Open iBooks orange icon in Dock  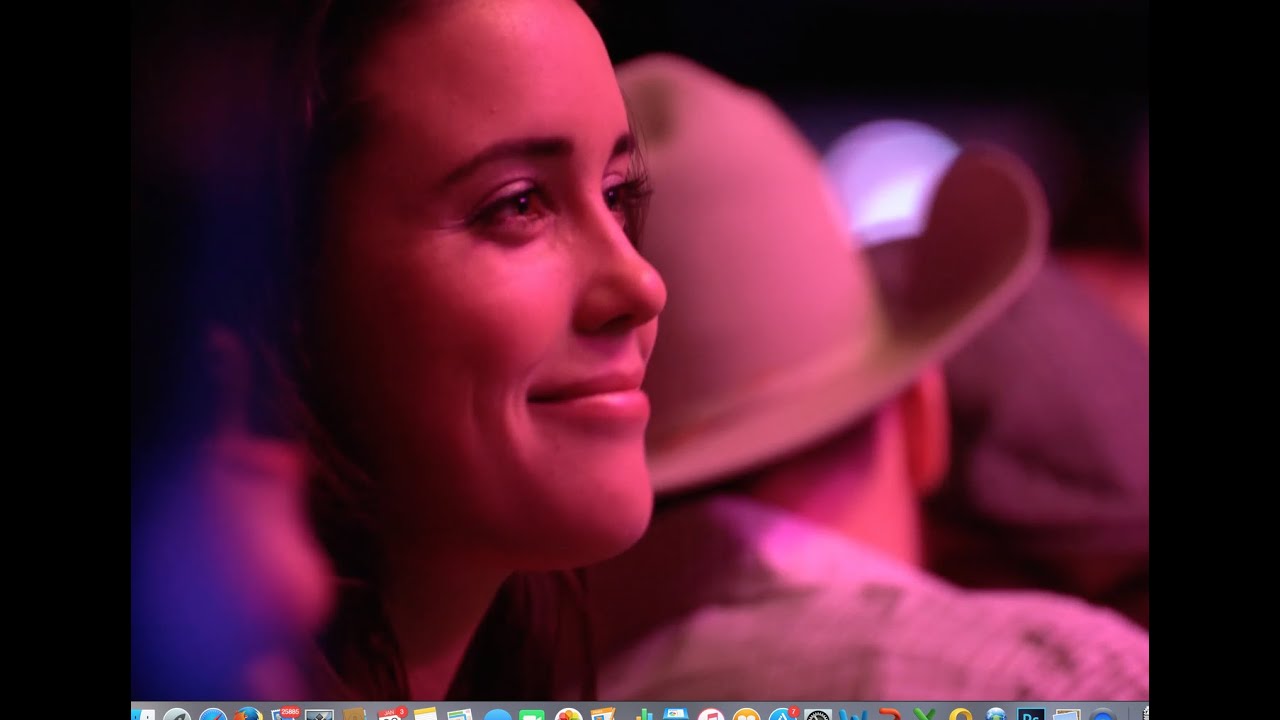(747, 714)
